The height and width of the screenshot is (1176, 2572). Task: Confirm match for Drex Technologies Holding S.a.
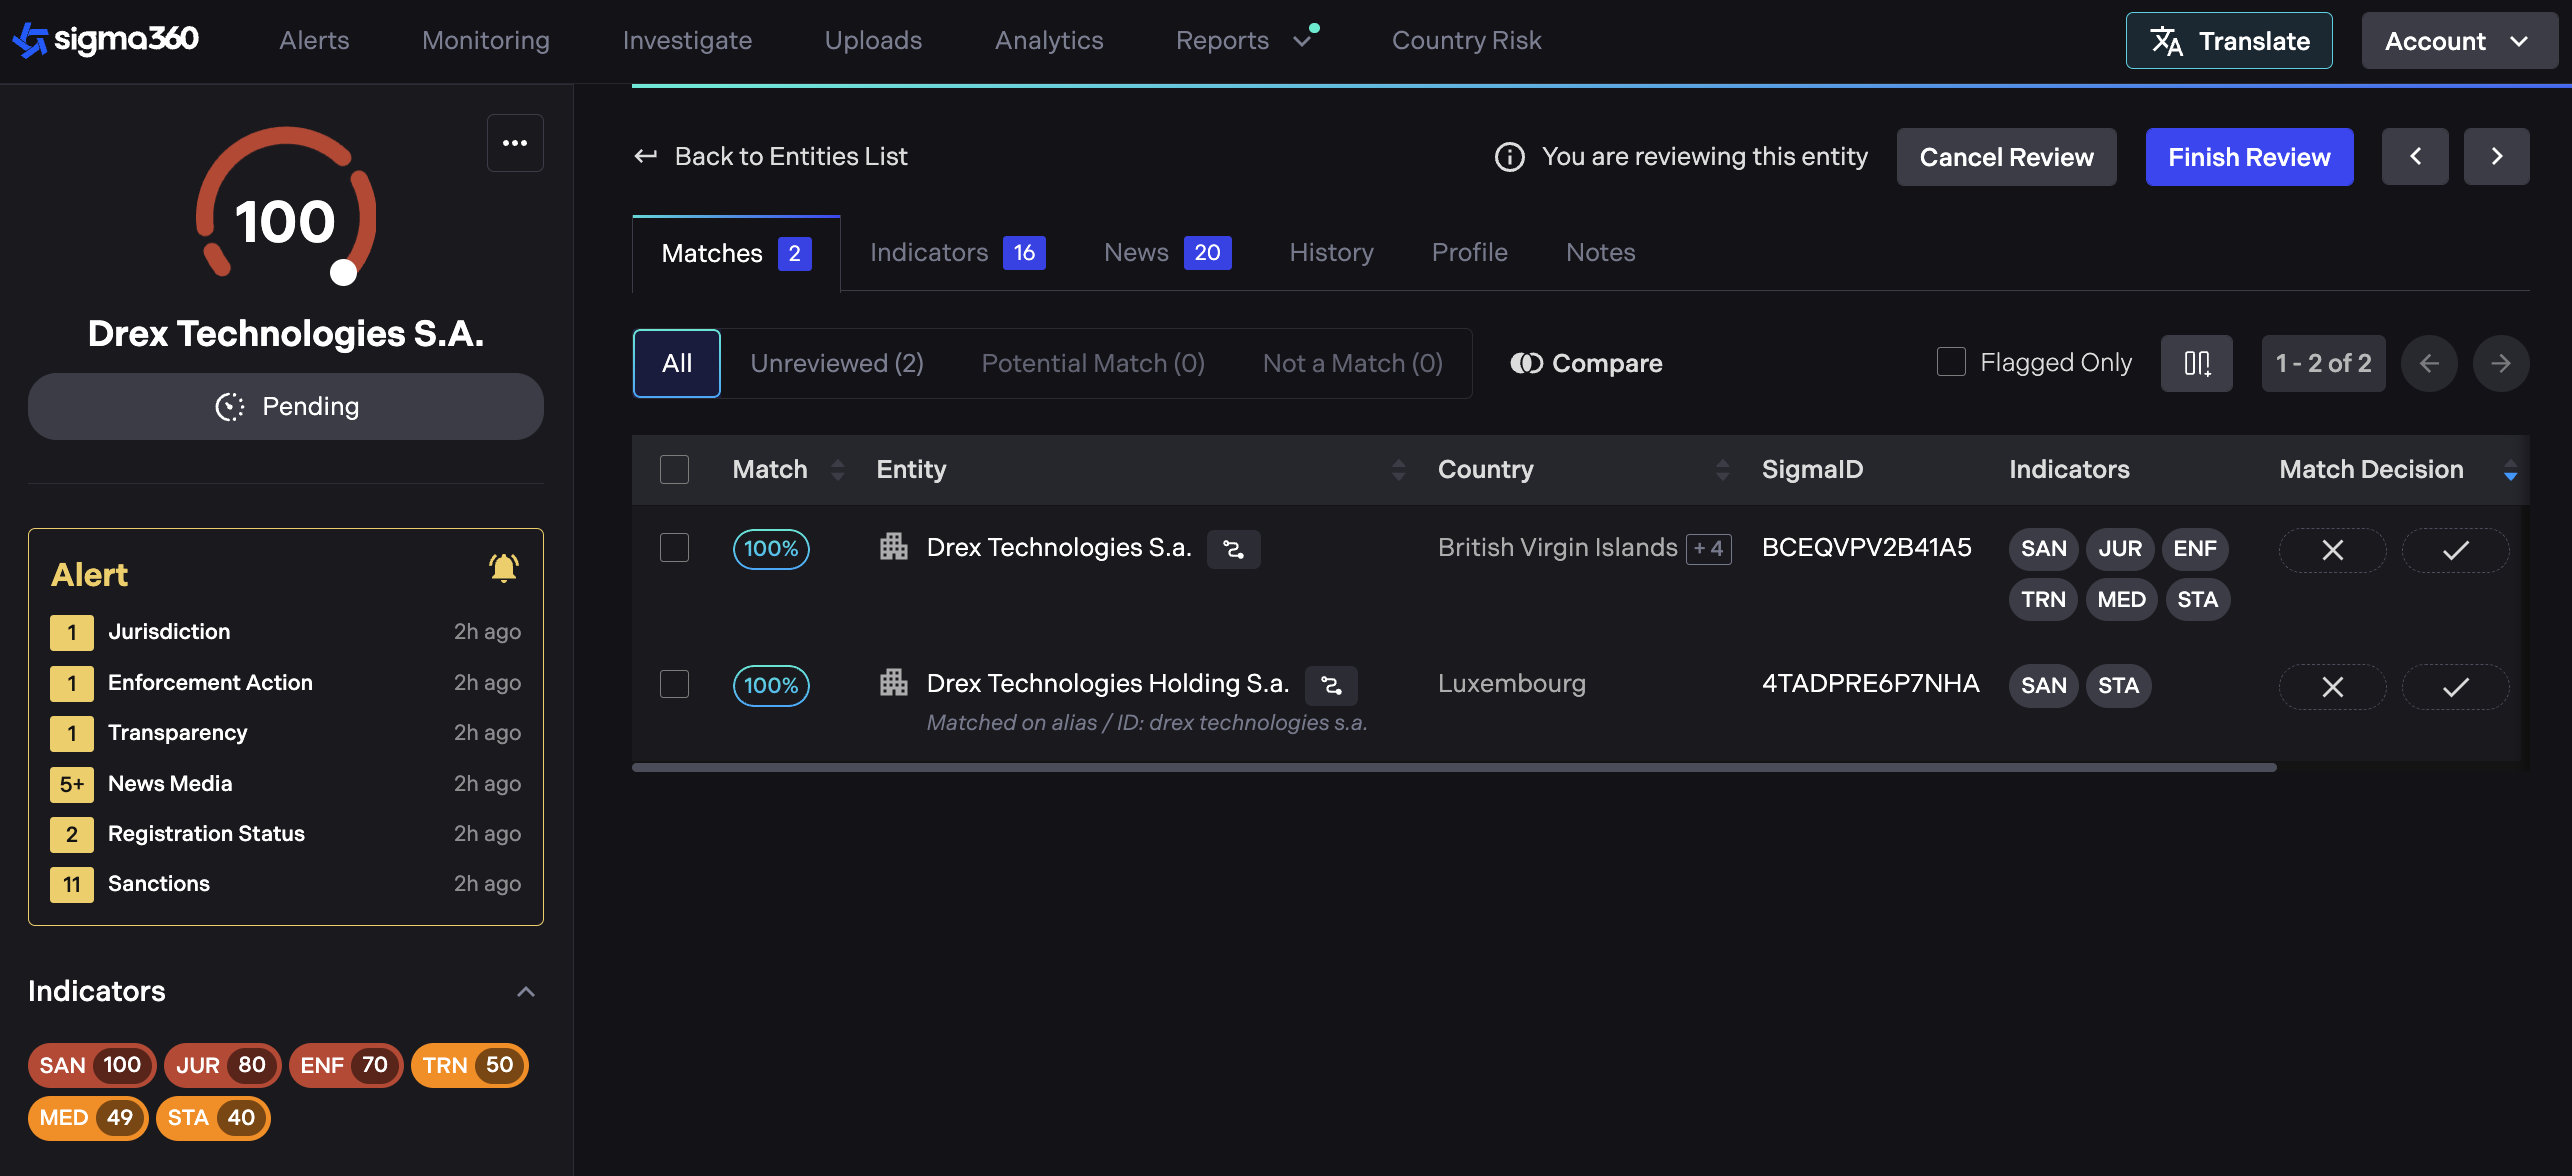pyautogui.click(x=2455, y=687)
